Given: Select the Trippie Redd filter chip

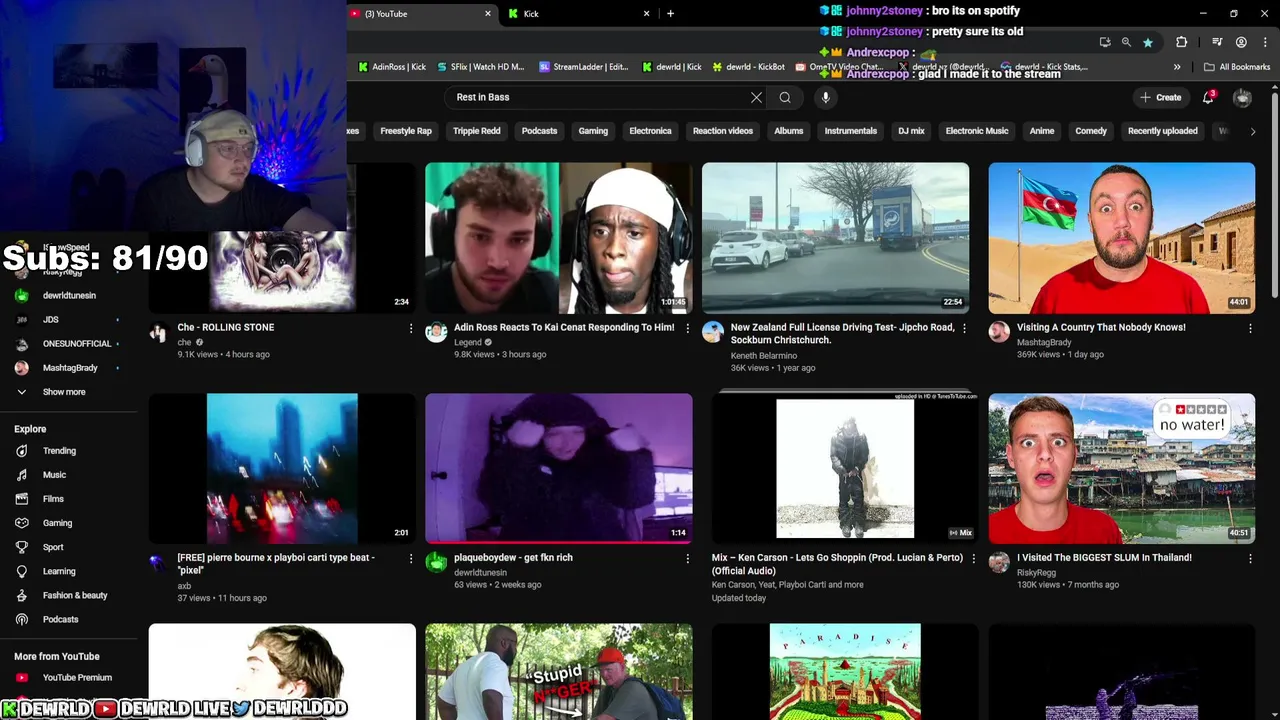Looking at the screenshot, I should click(x=476, y=131).
